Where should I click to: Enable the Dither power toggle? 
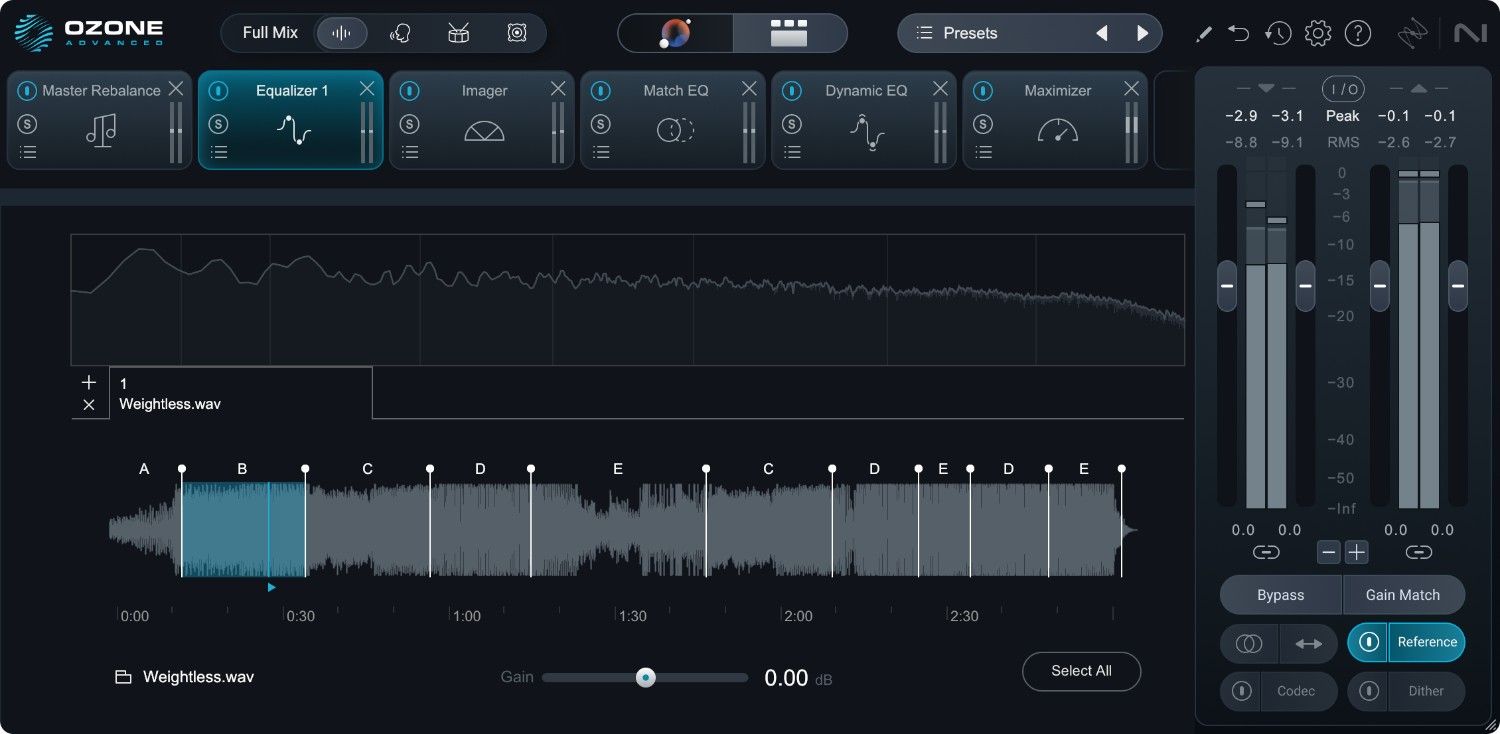point(1369,691)
